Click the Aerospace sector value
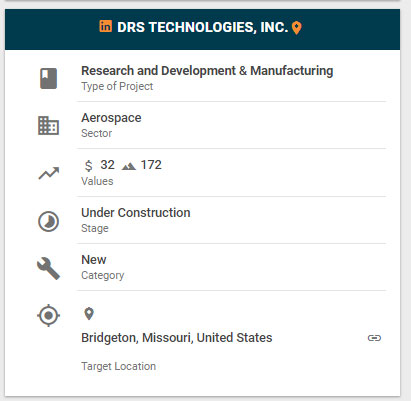The height and width of the screenshot is (401, 411). (x=111, y=118)
